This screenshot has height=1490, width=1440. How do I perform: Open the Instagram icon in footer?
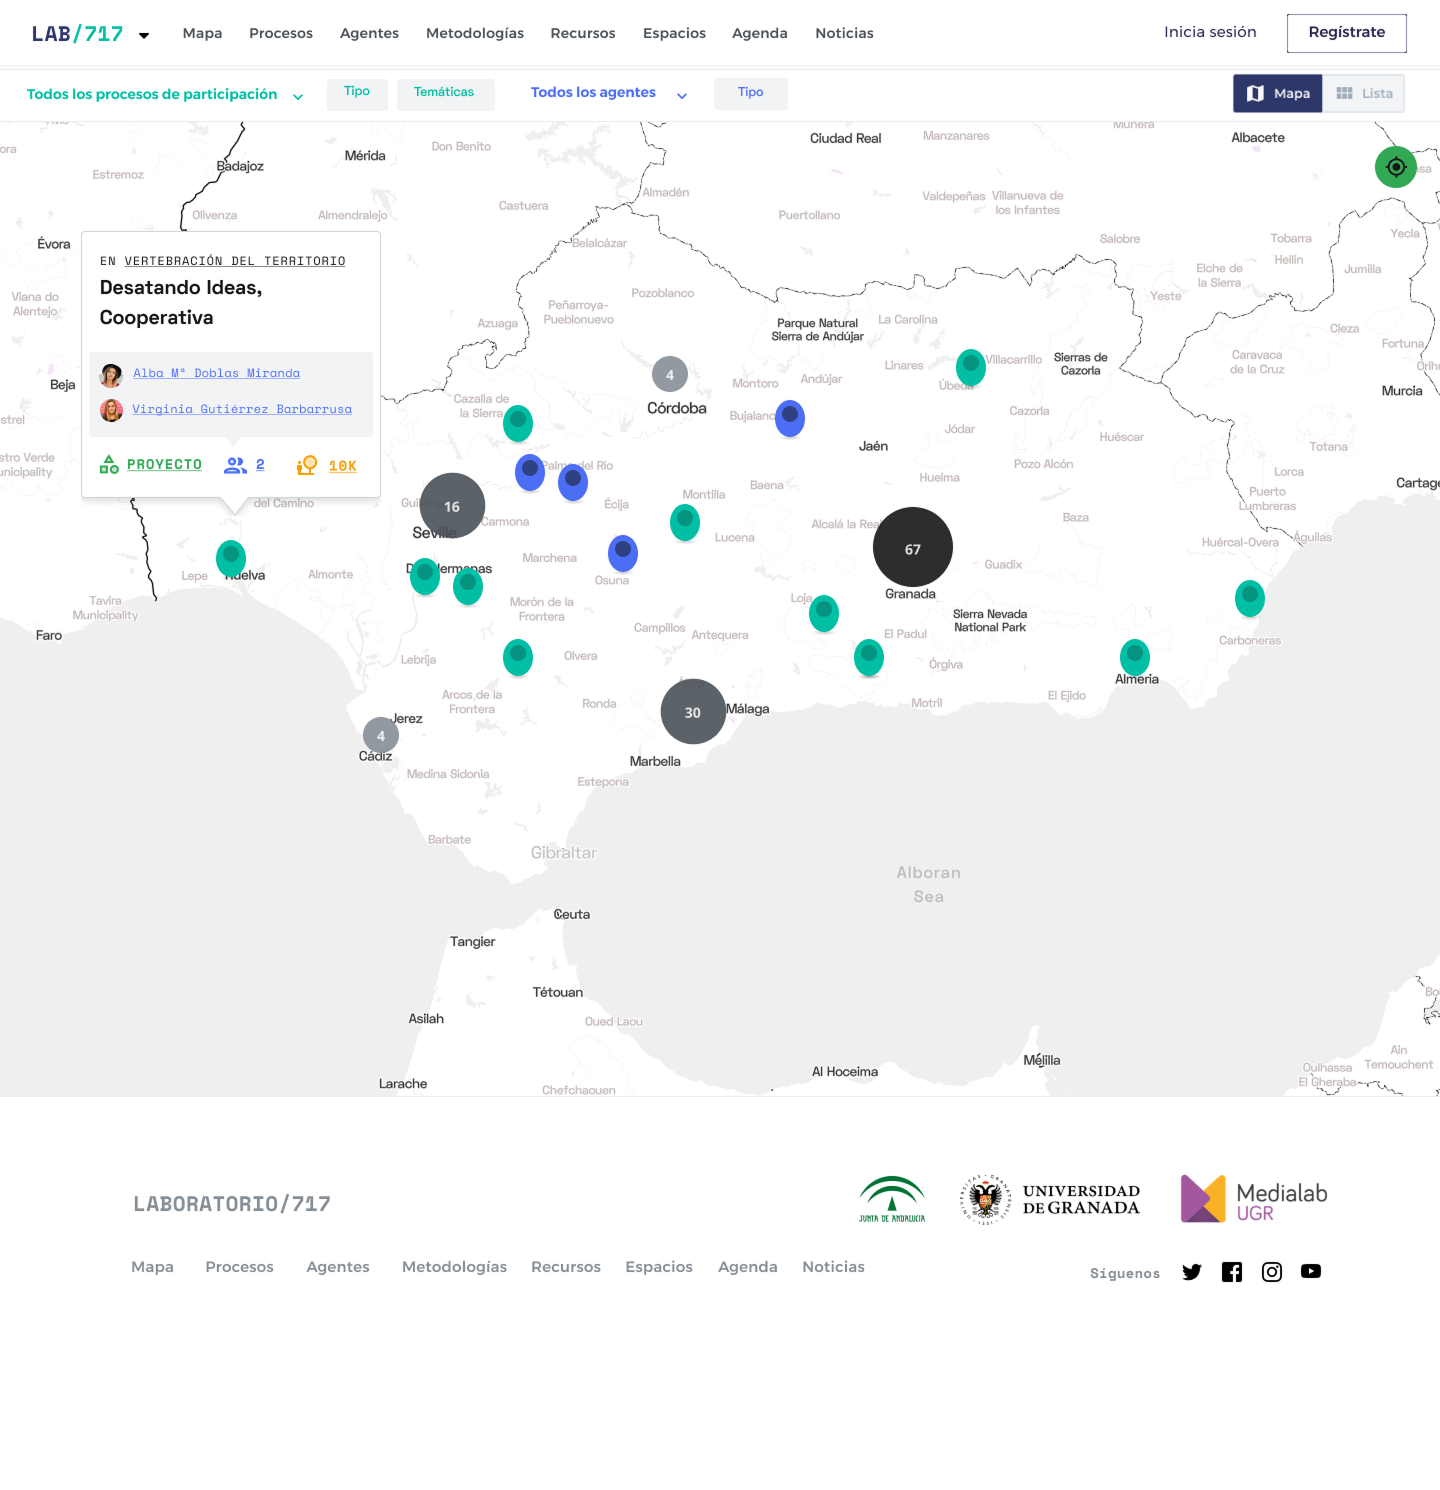click(1272, 1272)
